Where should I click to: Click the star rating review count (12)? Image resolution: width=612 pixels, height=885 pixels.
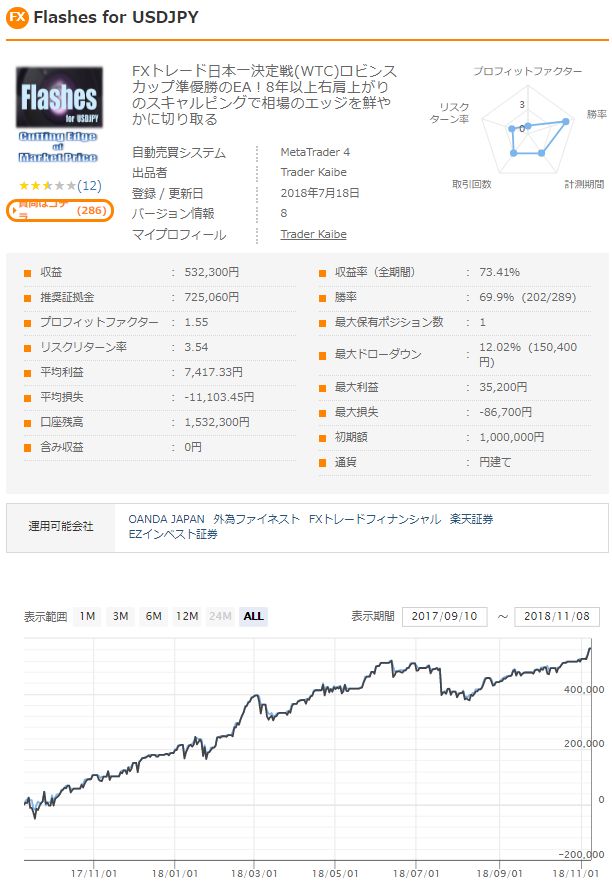(90, 186)
